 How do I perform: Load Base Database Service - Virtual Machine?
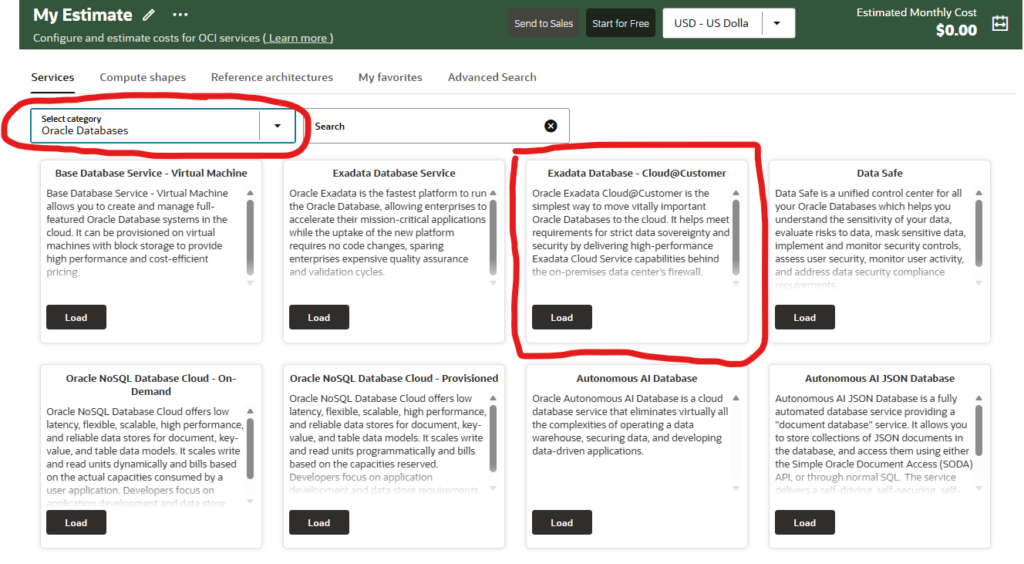pos(76,317)
